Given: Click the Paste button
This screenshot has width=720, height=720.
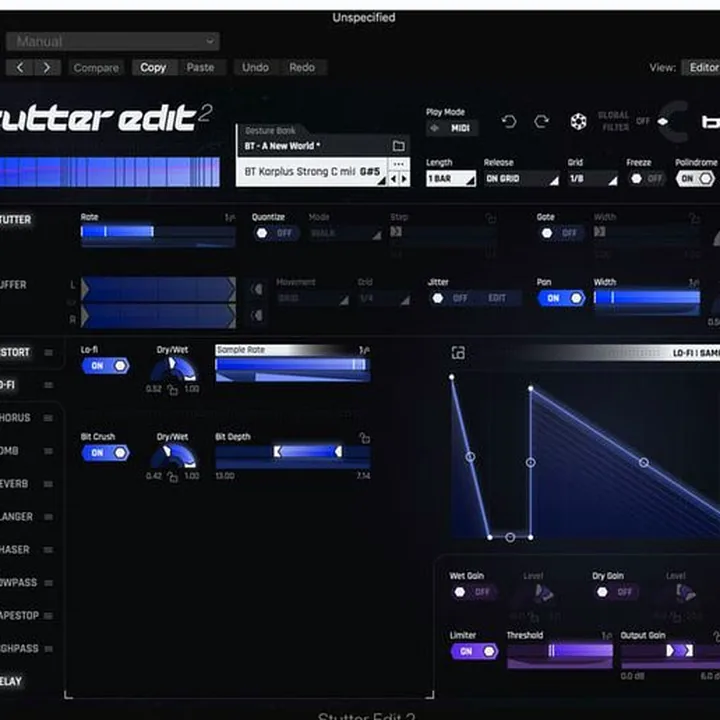Looking at the screenshot, I should [x=201, y=68].
